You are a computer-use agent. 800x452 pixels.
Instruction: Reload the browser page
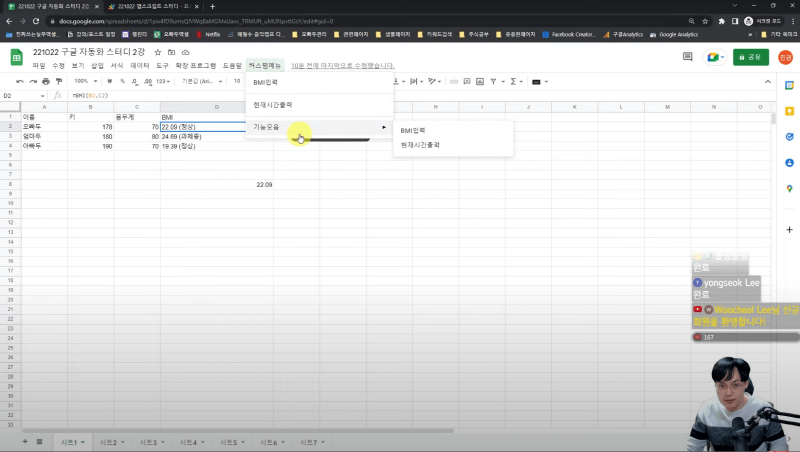click(36, 21)
